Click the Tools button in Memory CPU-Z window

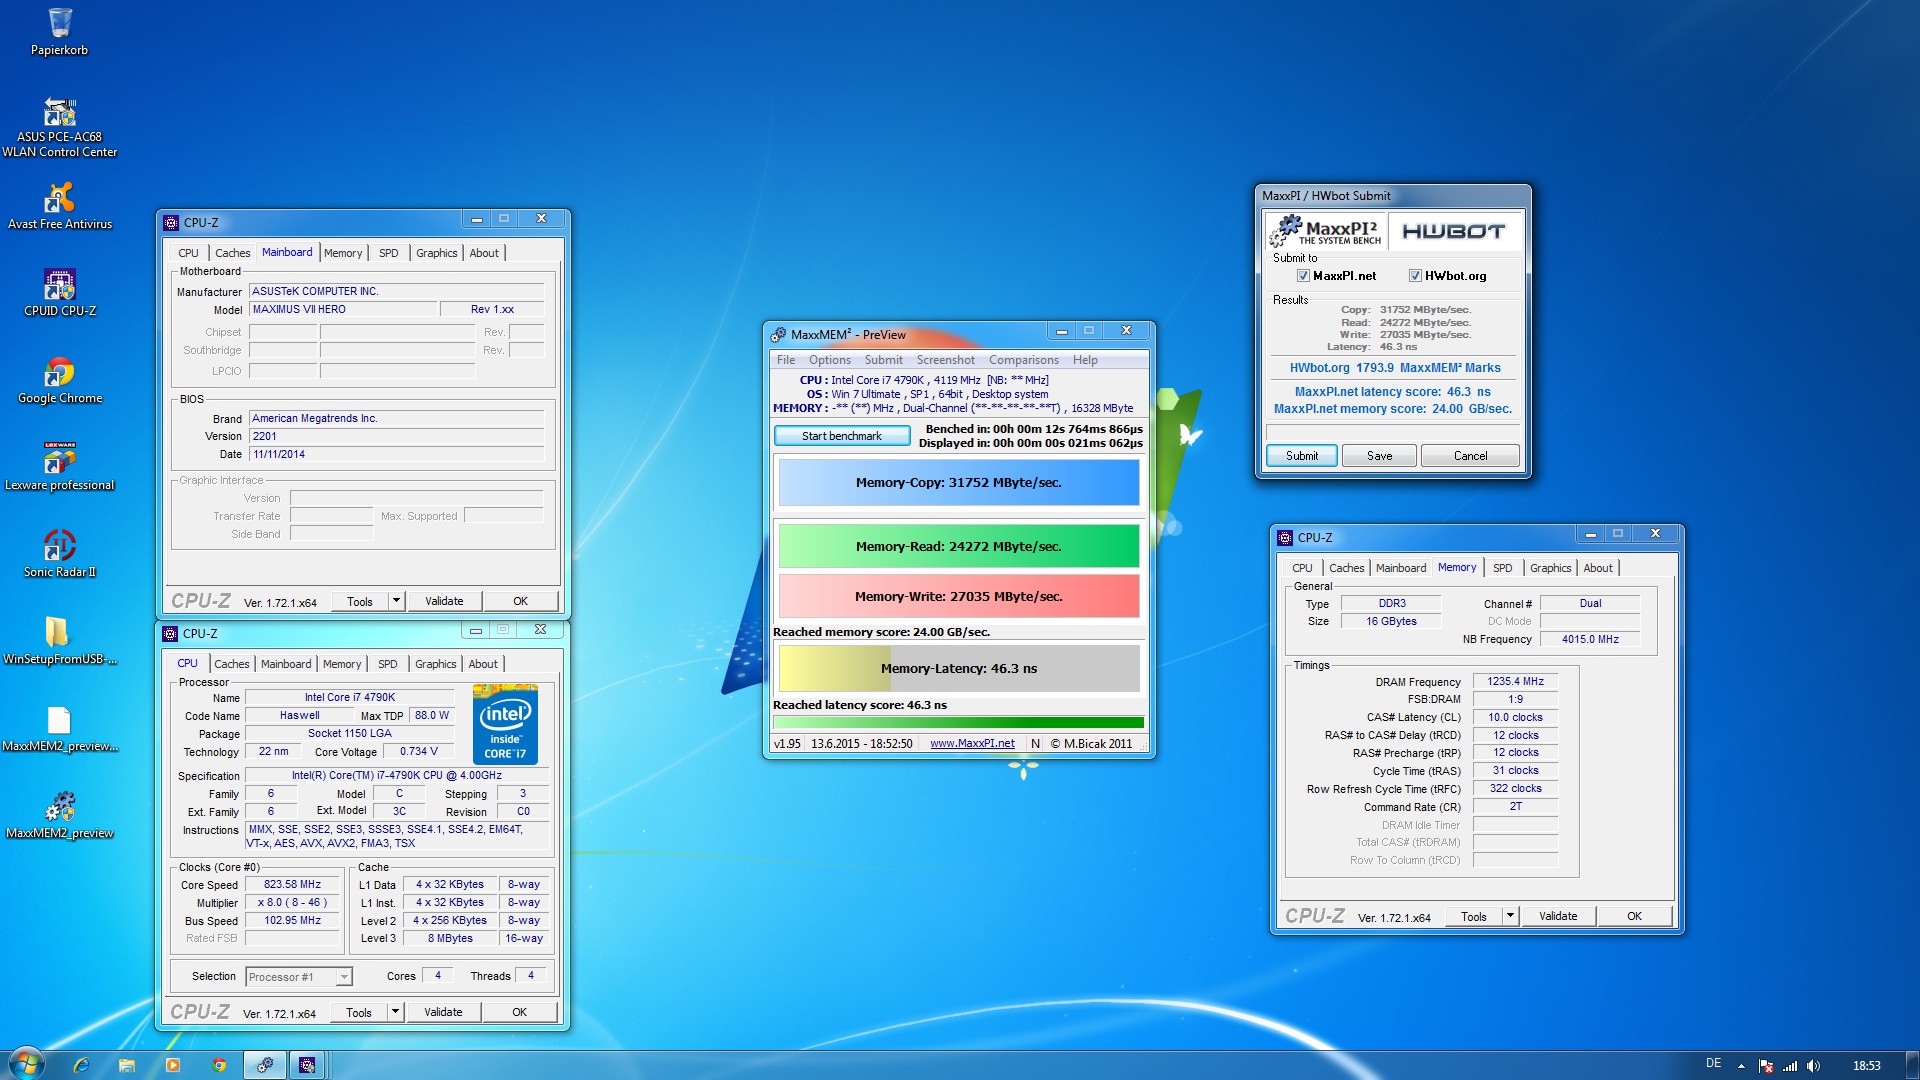[1473, 916]
